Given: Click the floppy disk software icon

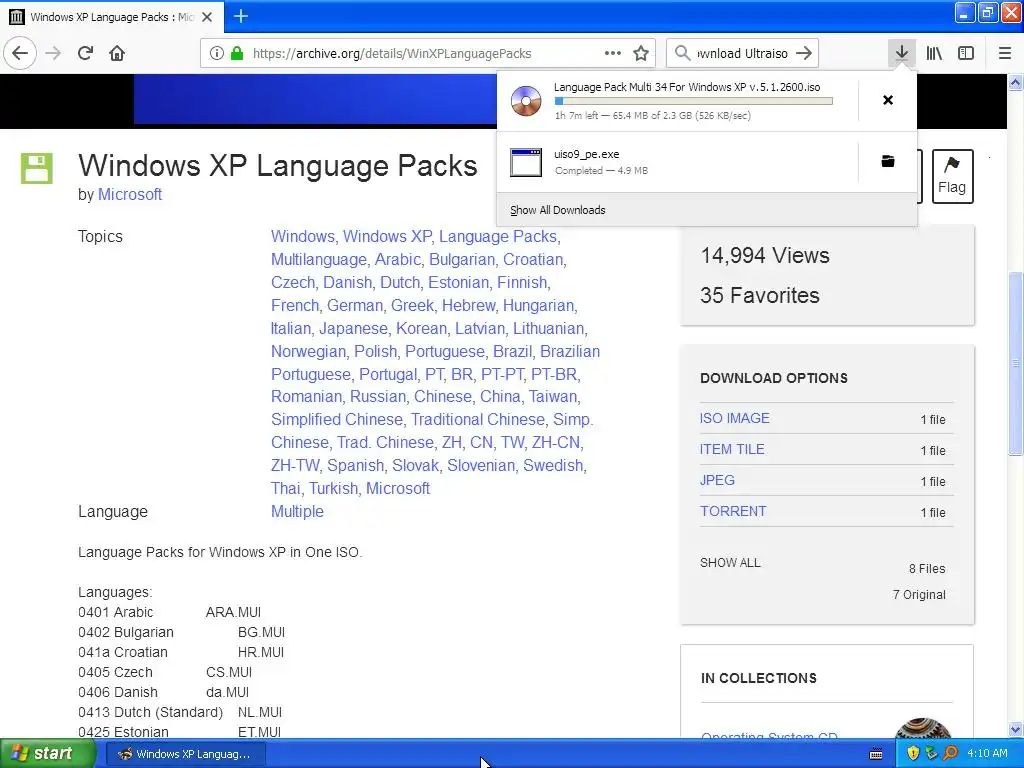Looking at the screenshot, I should 37,168.
